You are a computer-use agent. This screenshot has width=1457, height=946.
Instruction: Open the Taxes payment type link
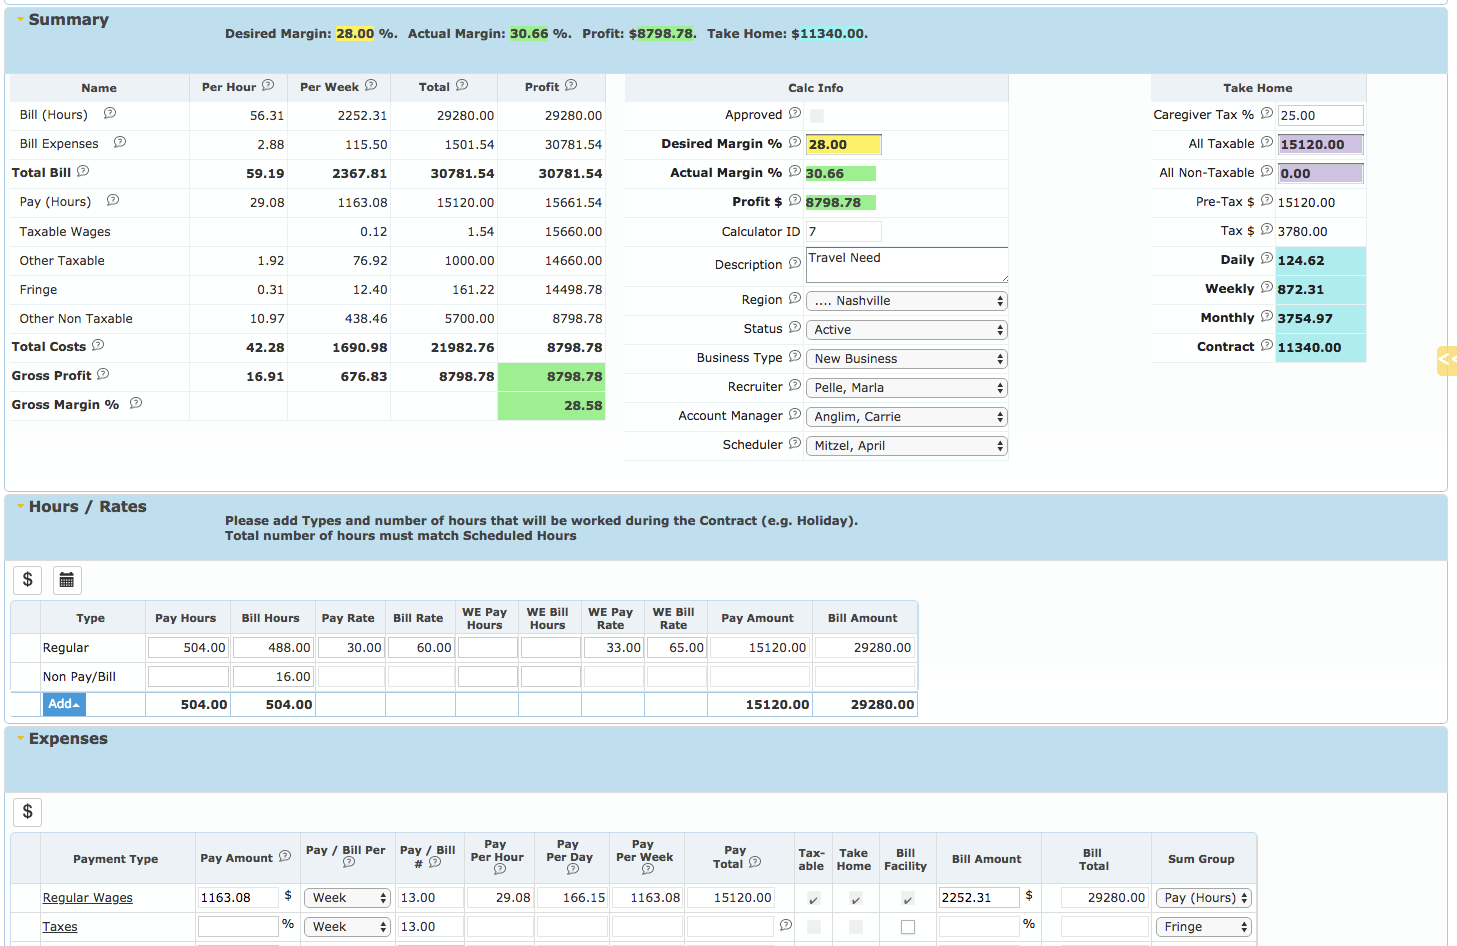60,927
